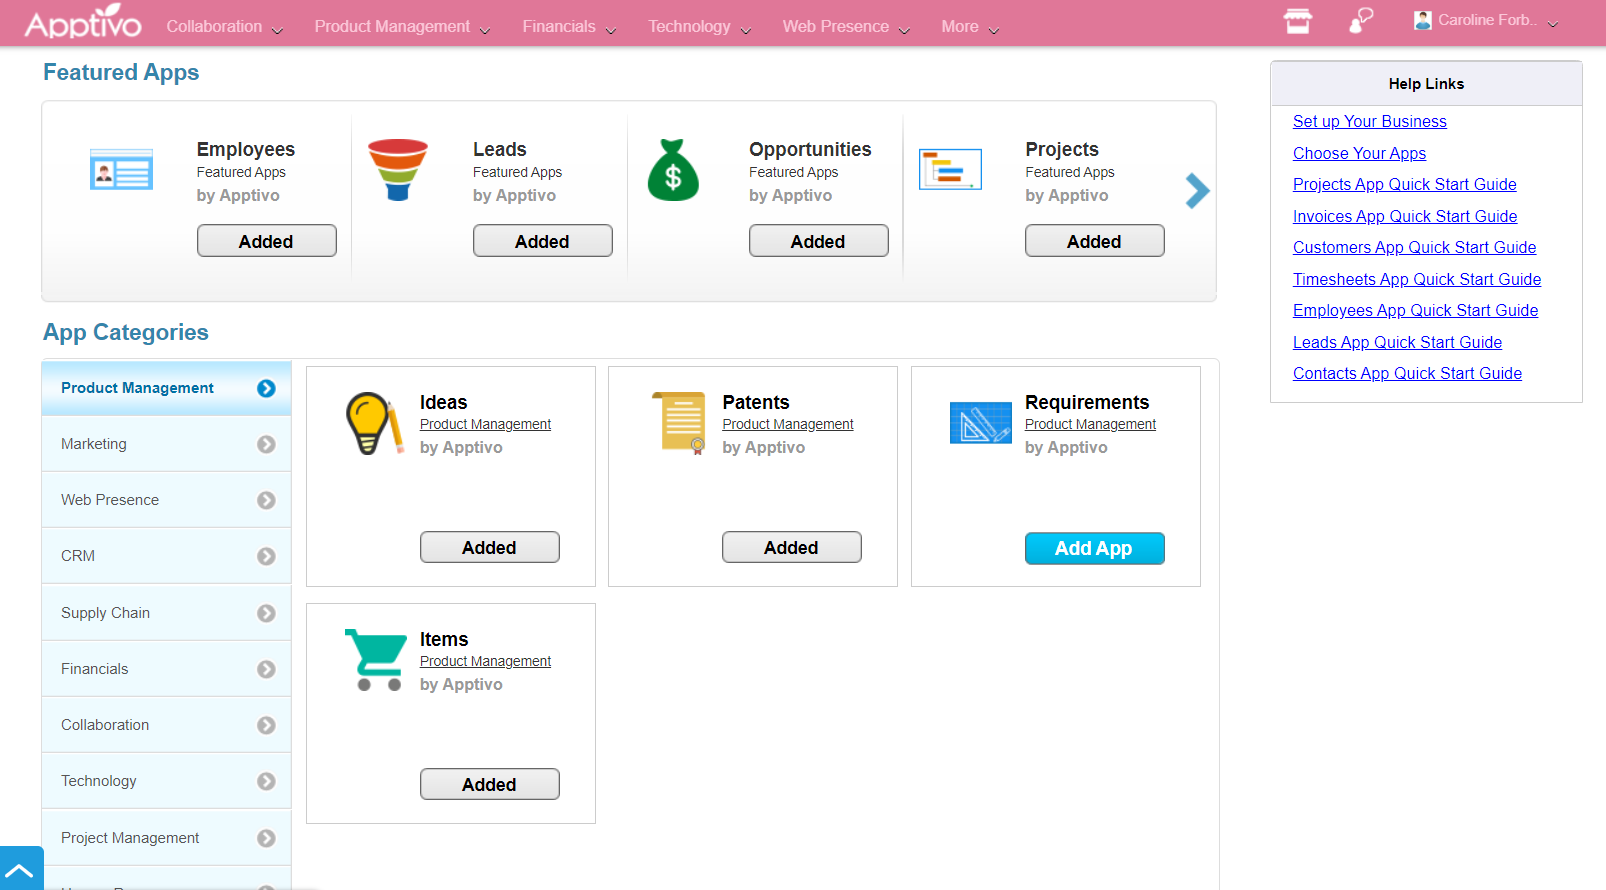Click the Added button under Opportunities

[x=818, y=241]
